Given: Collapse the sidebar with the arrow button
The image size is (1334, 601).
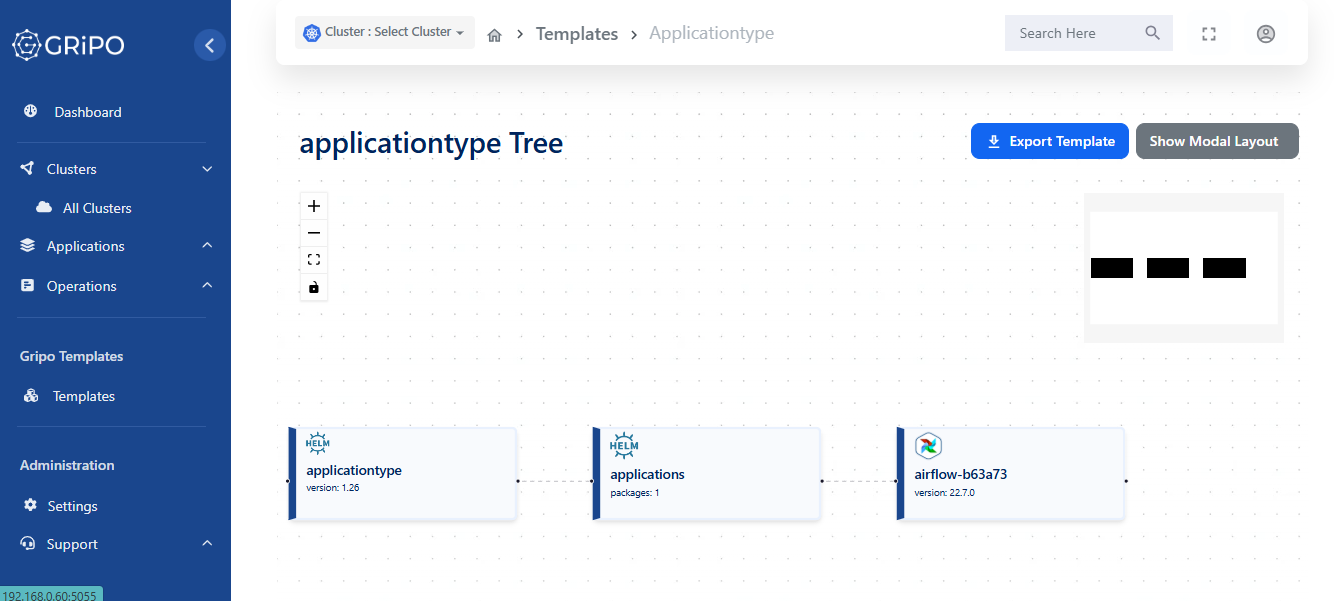Looking at the screenshot, I should pyautogui.click(x=210, y=45).
